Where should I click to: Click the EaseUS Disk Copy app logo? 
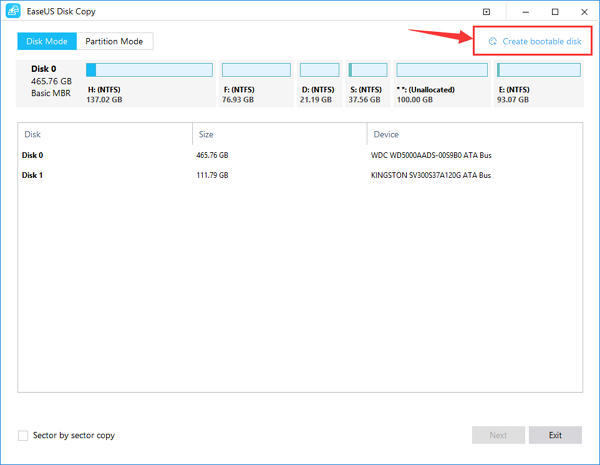click(x=13, y=11)
